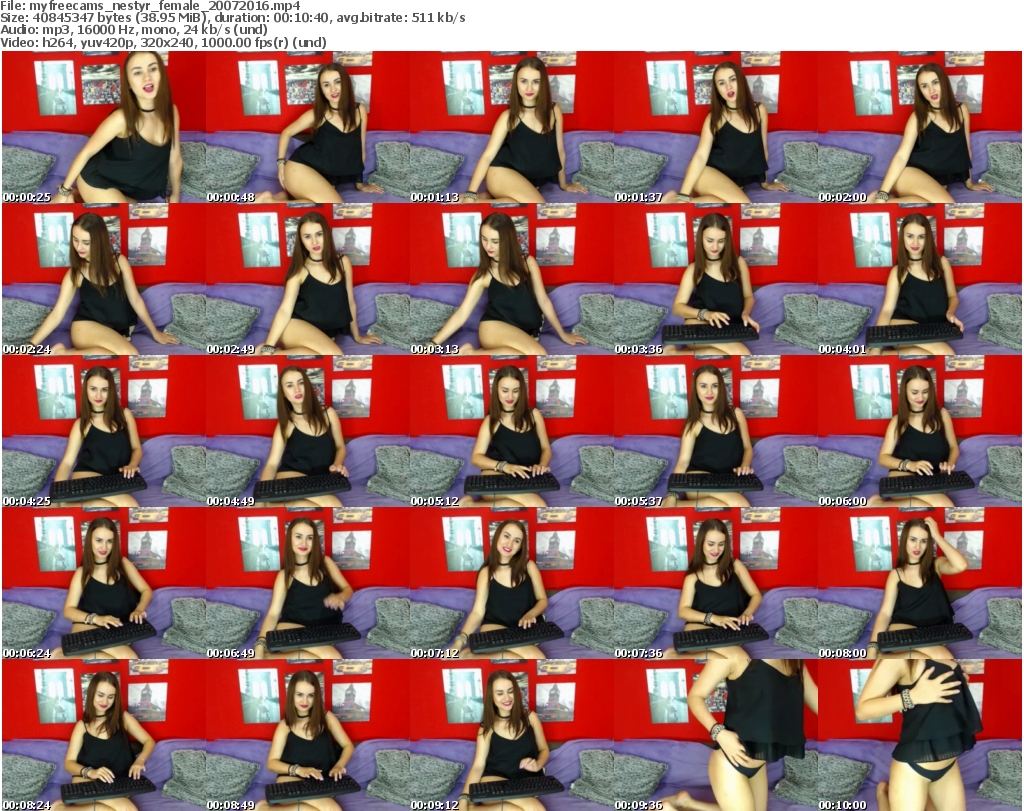This screenshot has height=811, width=1024.
Task: Open the thumbnail stamped 00:08:49
Action: 308,735
